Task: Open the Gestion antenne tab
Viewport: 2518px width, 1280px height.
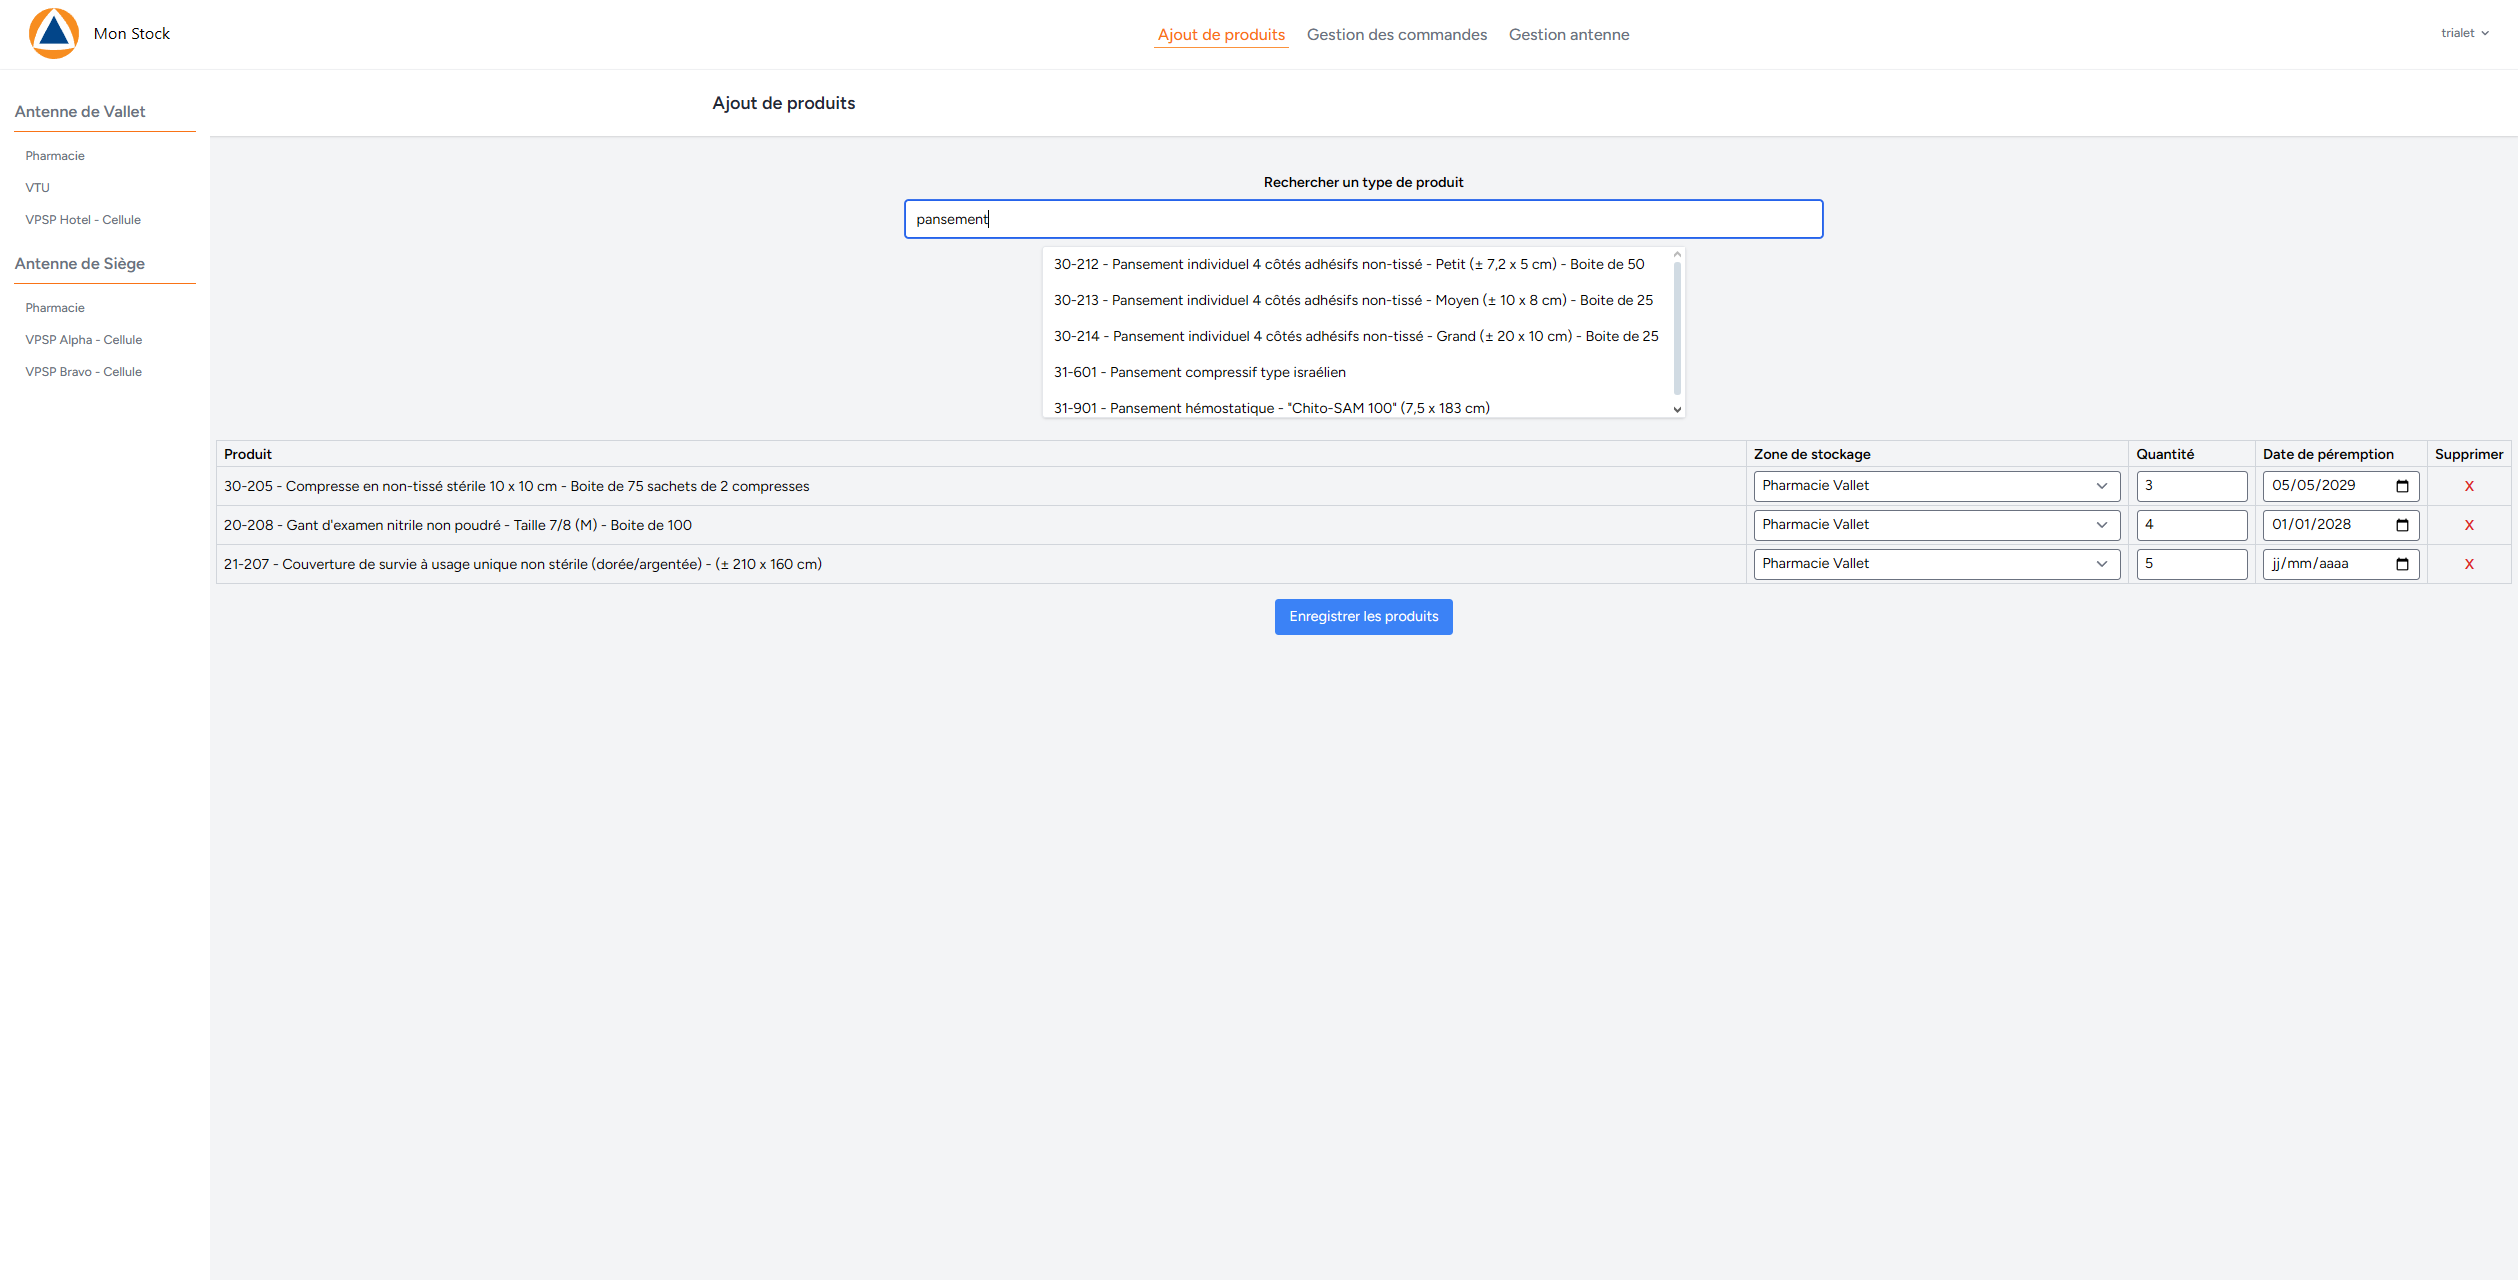Action: click(1568, 35)
